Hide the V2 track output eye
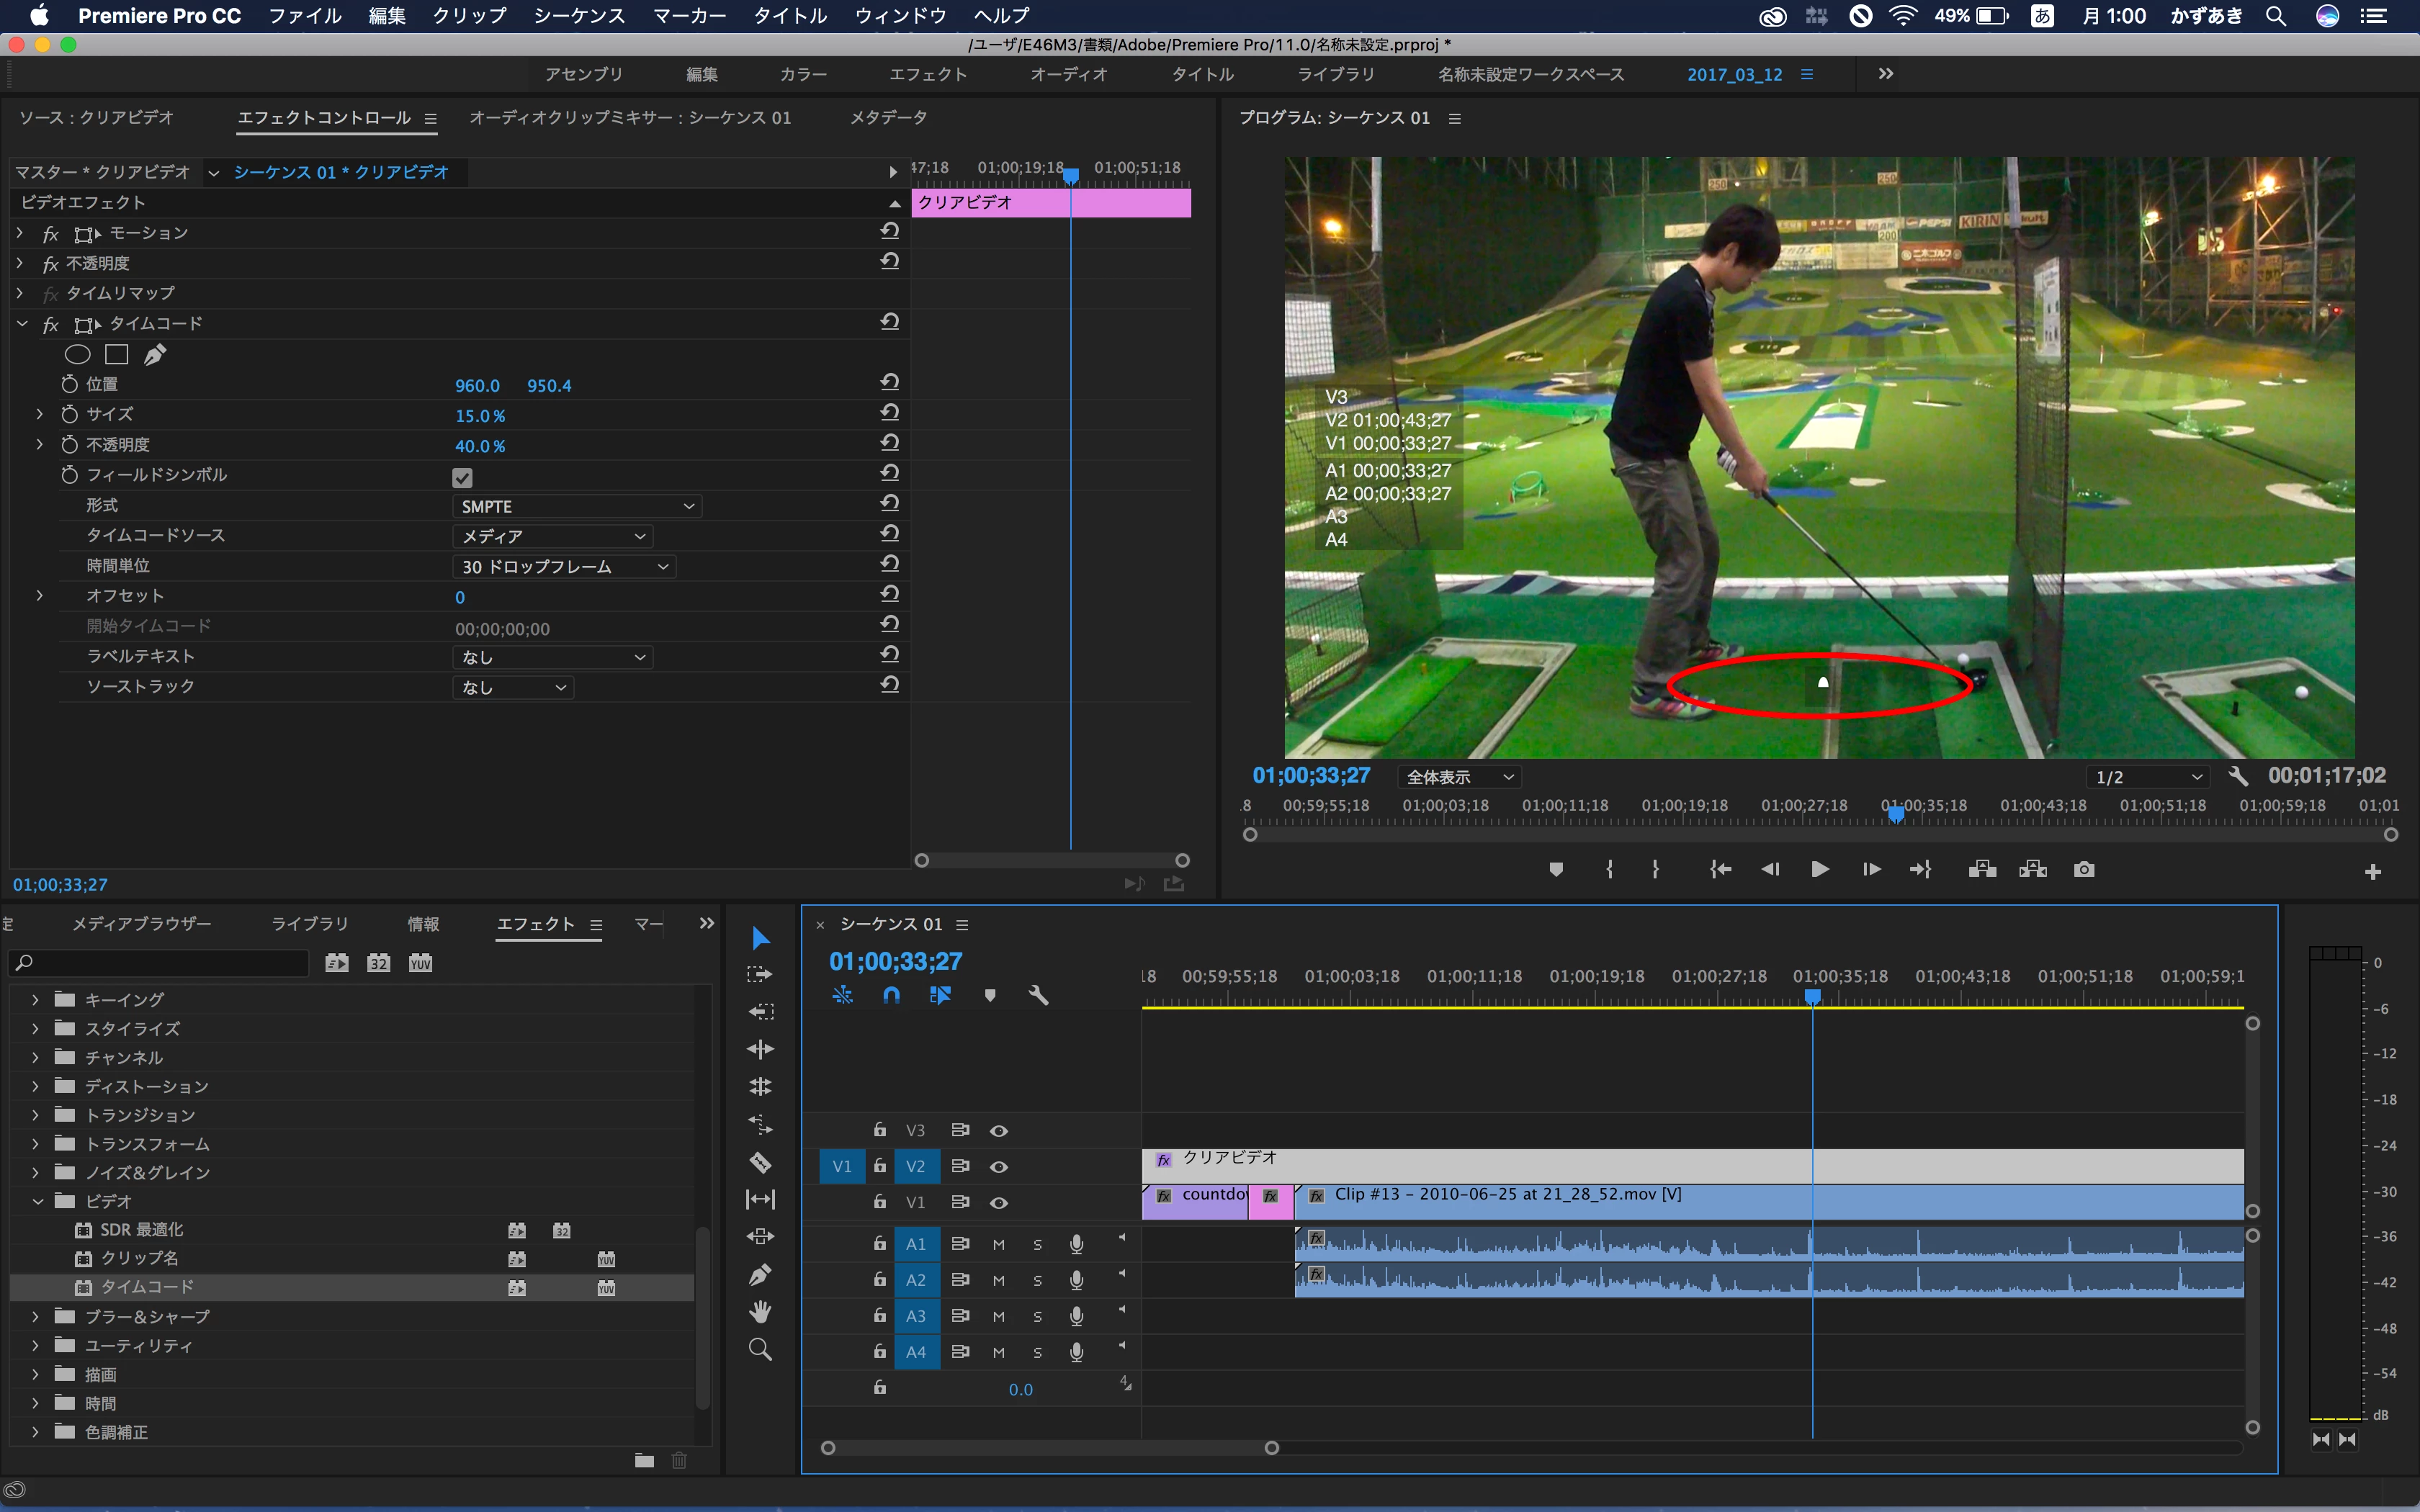The height and width of the screenshot is (1512, 2420). point(998,1167)
